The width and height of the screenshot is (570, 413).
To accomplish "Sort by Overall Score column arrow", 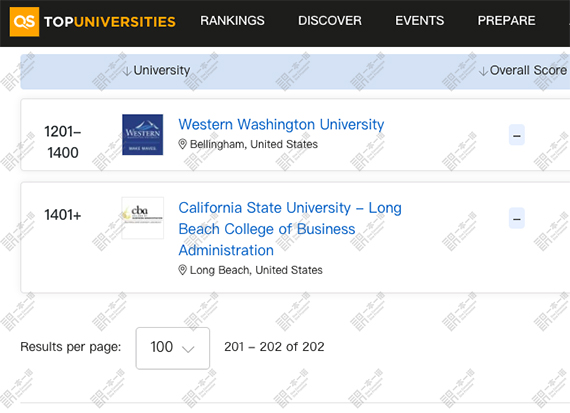I will [483, 71].
